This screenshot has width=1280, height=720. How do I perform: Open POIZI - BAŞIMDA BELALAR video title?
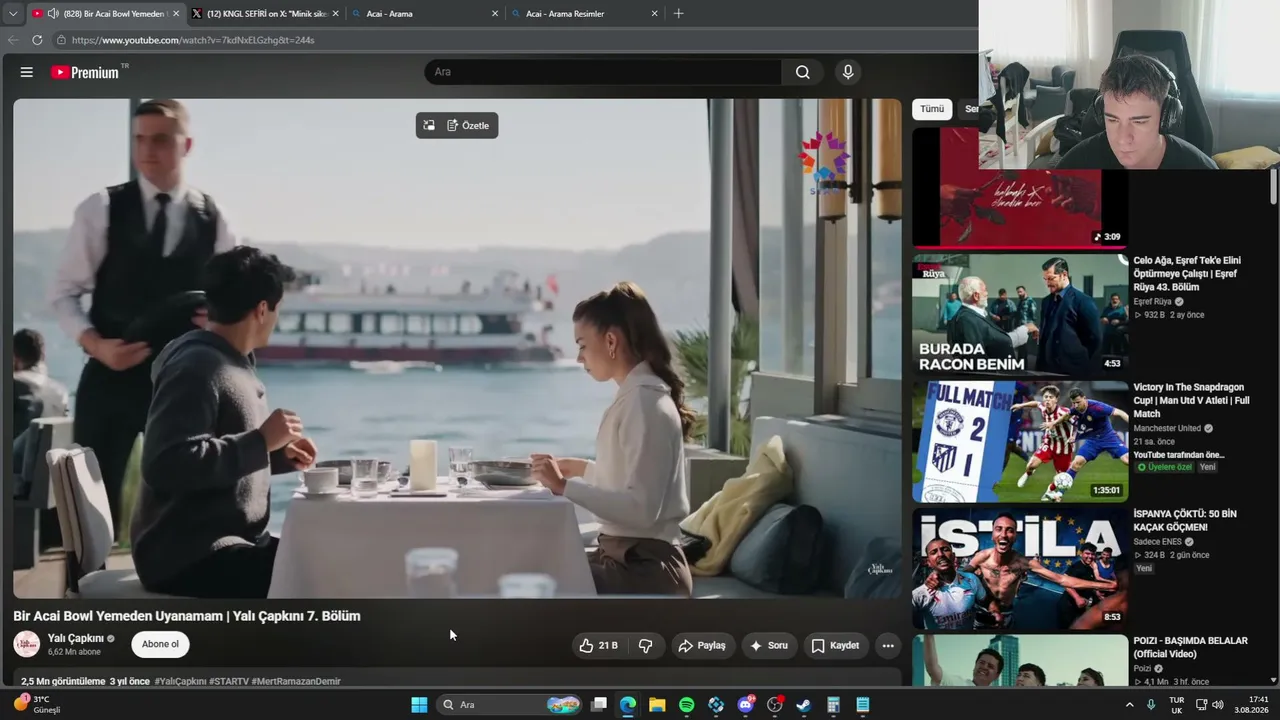1190,647
